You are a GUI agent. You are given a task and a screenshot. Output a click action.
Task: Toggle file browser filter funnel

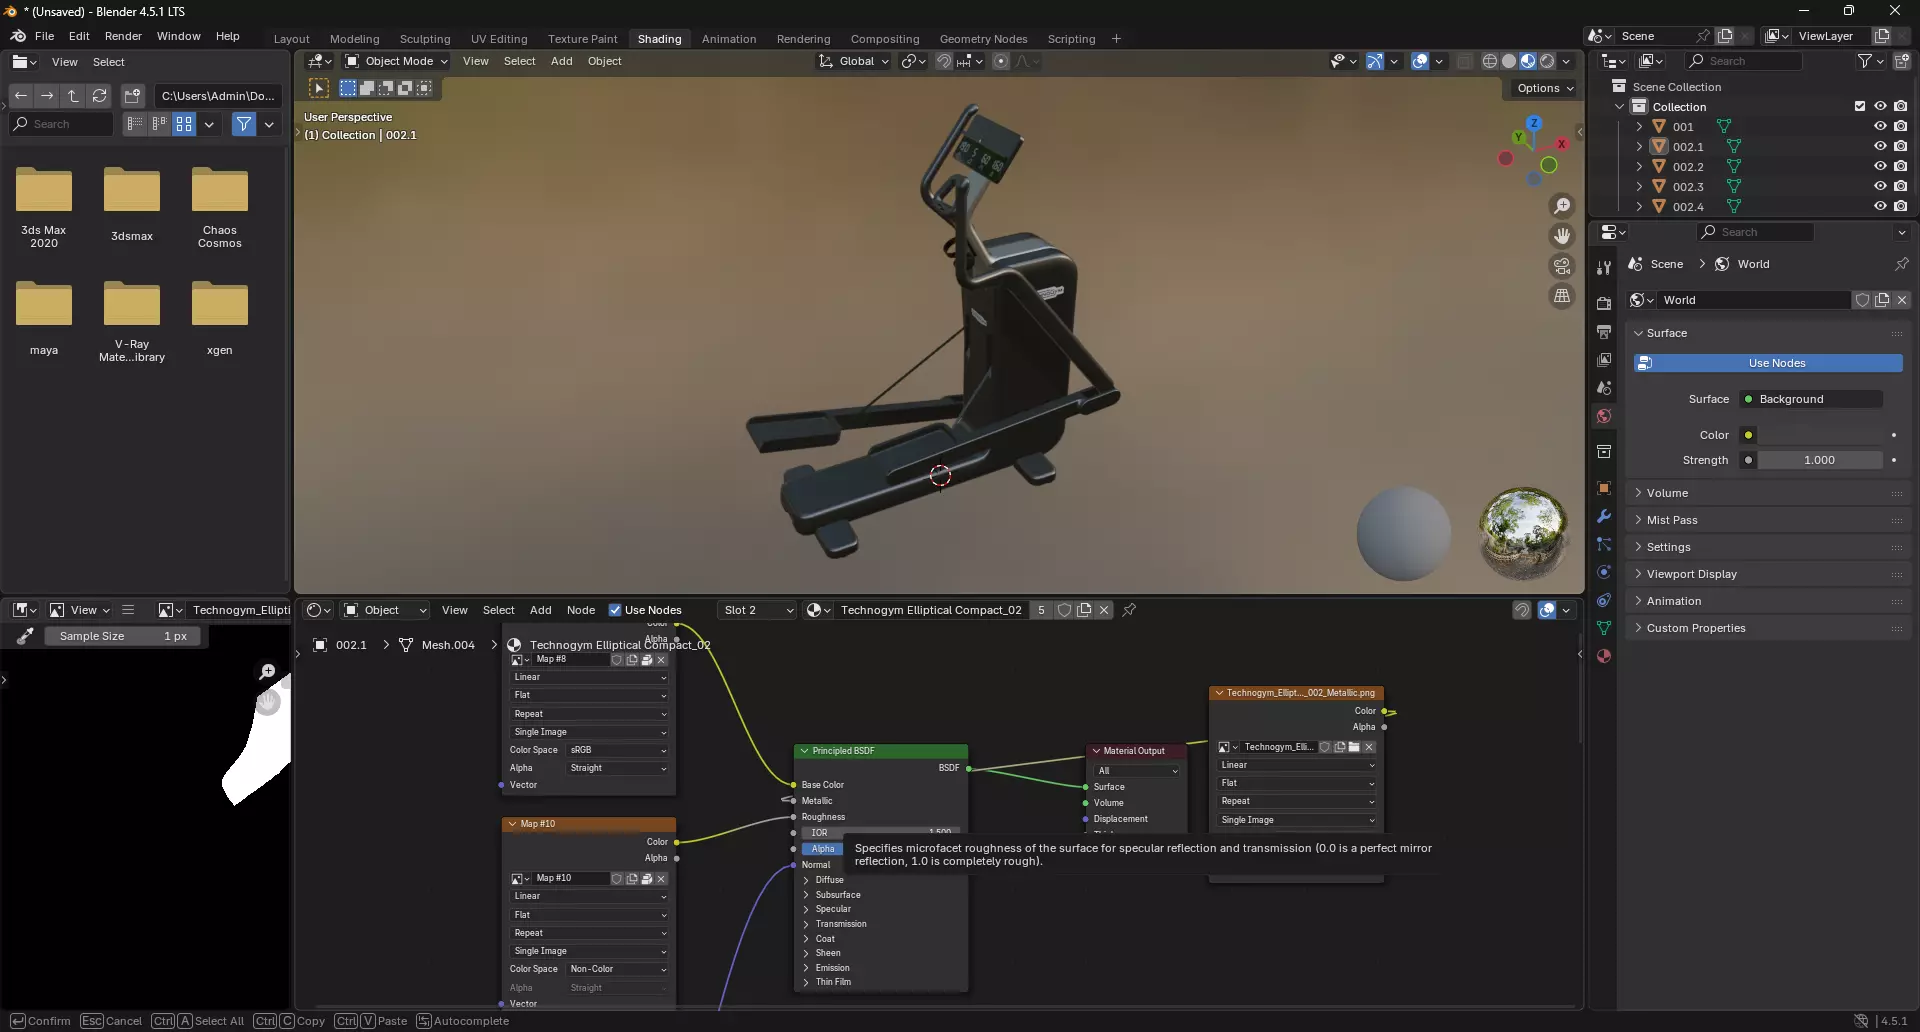[x=244, y=124]
